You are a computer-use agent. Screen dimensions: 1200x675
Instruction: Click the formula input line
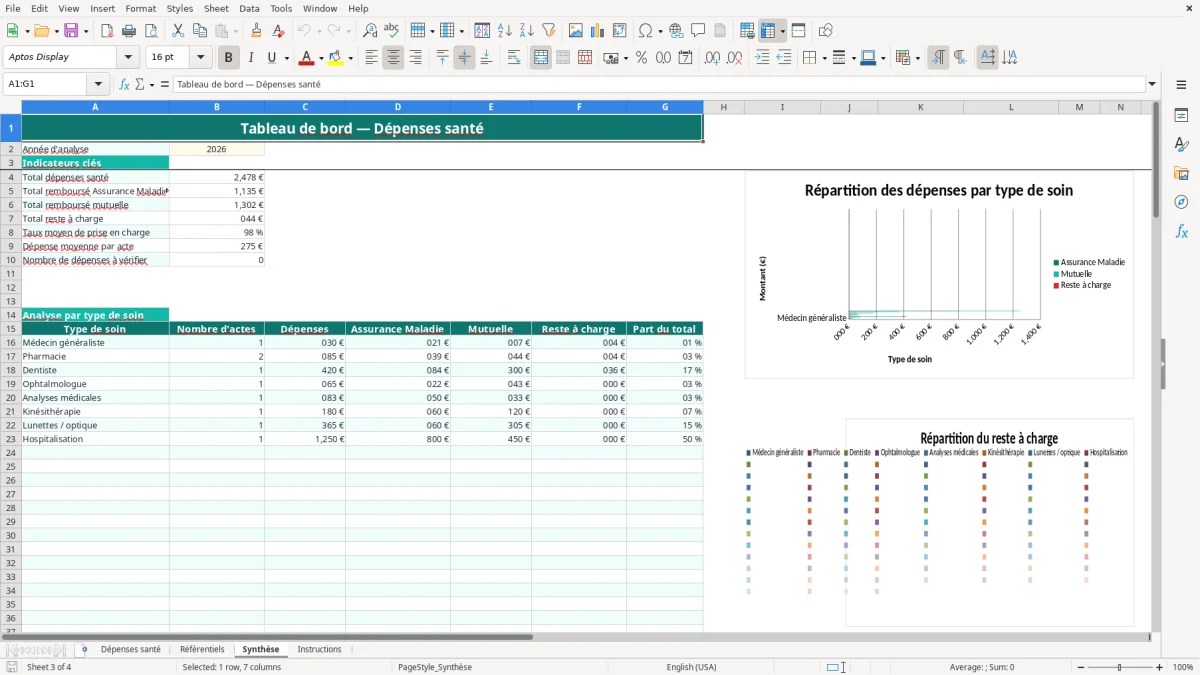659,85
